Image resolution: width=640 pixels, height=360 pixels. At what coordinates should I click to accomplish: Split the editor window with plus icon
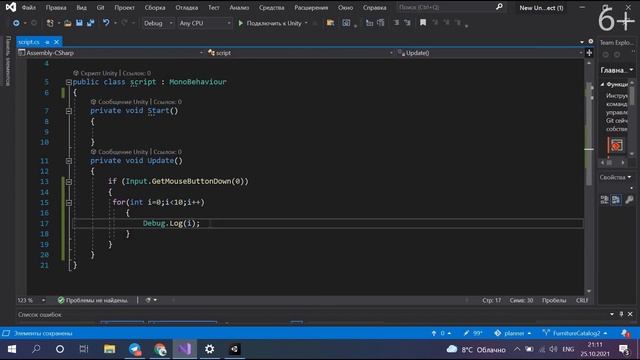(x=589, y=53)
